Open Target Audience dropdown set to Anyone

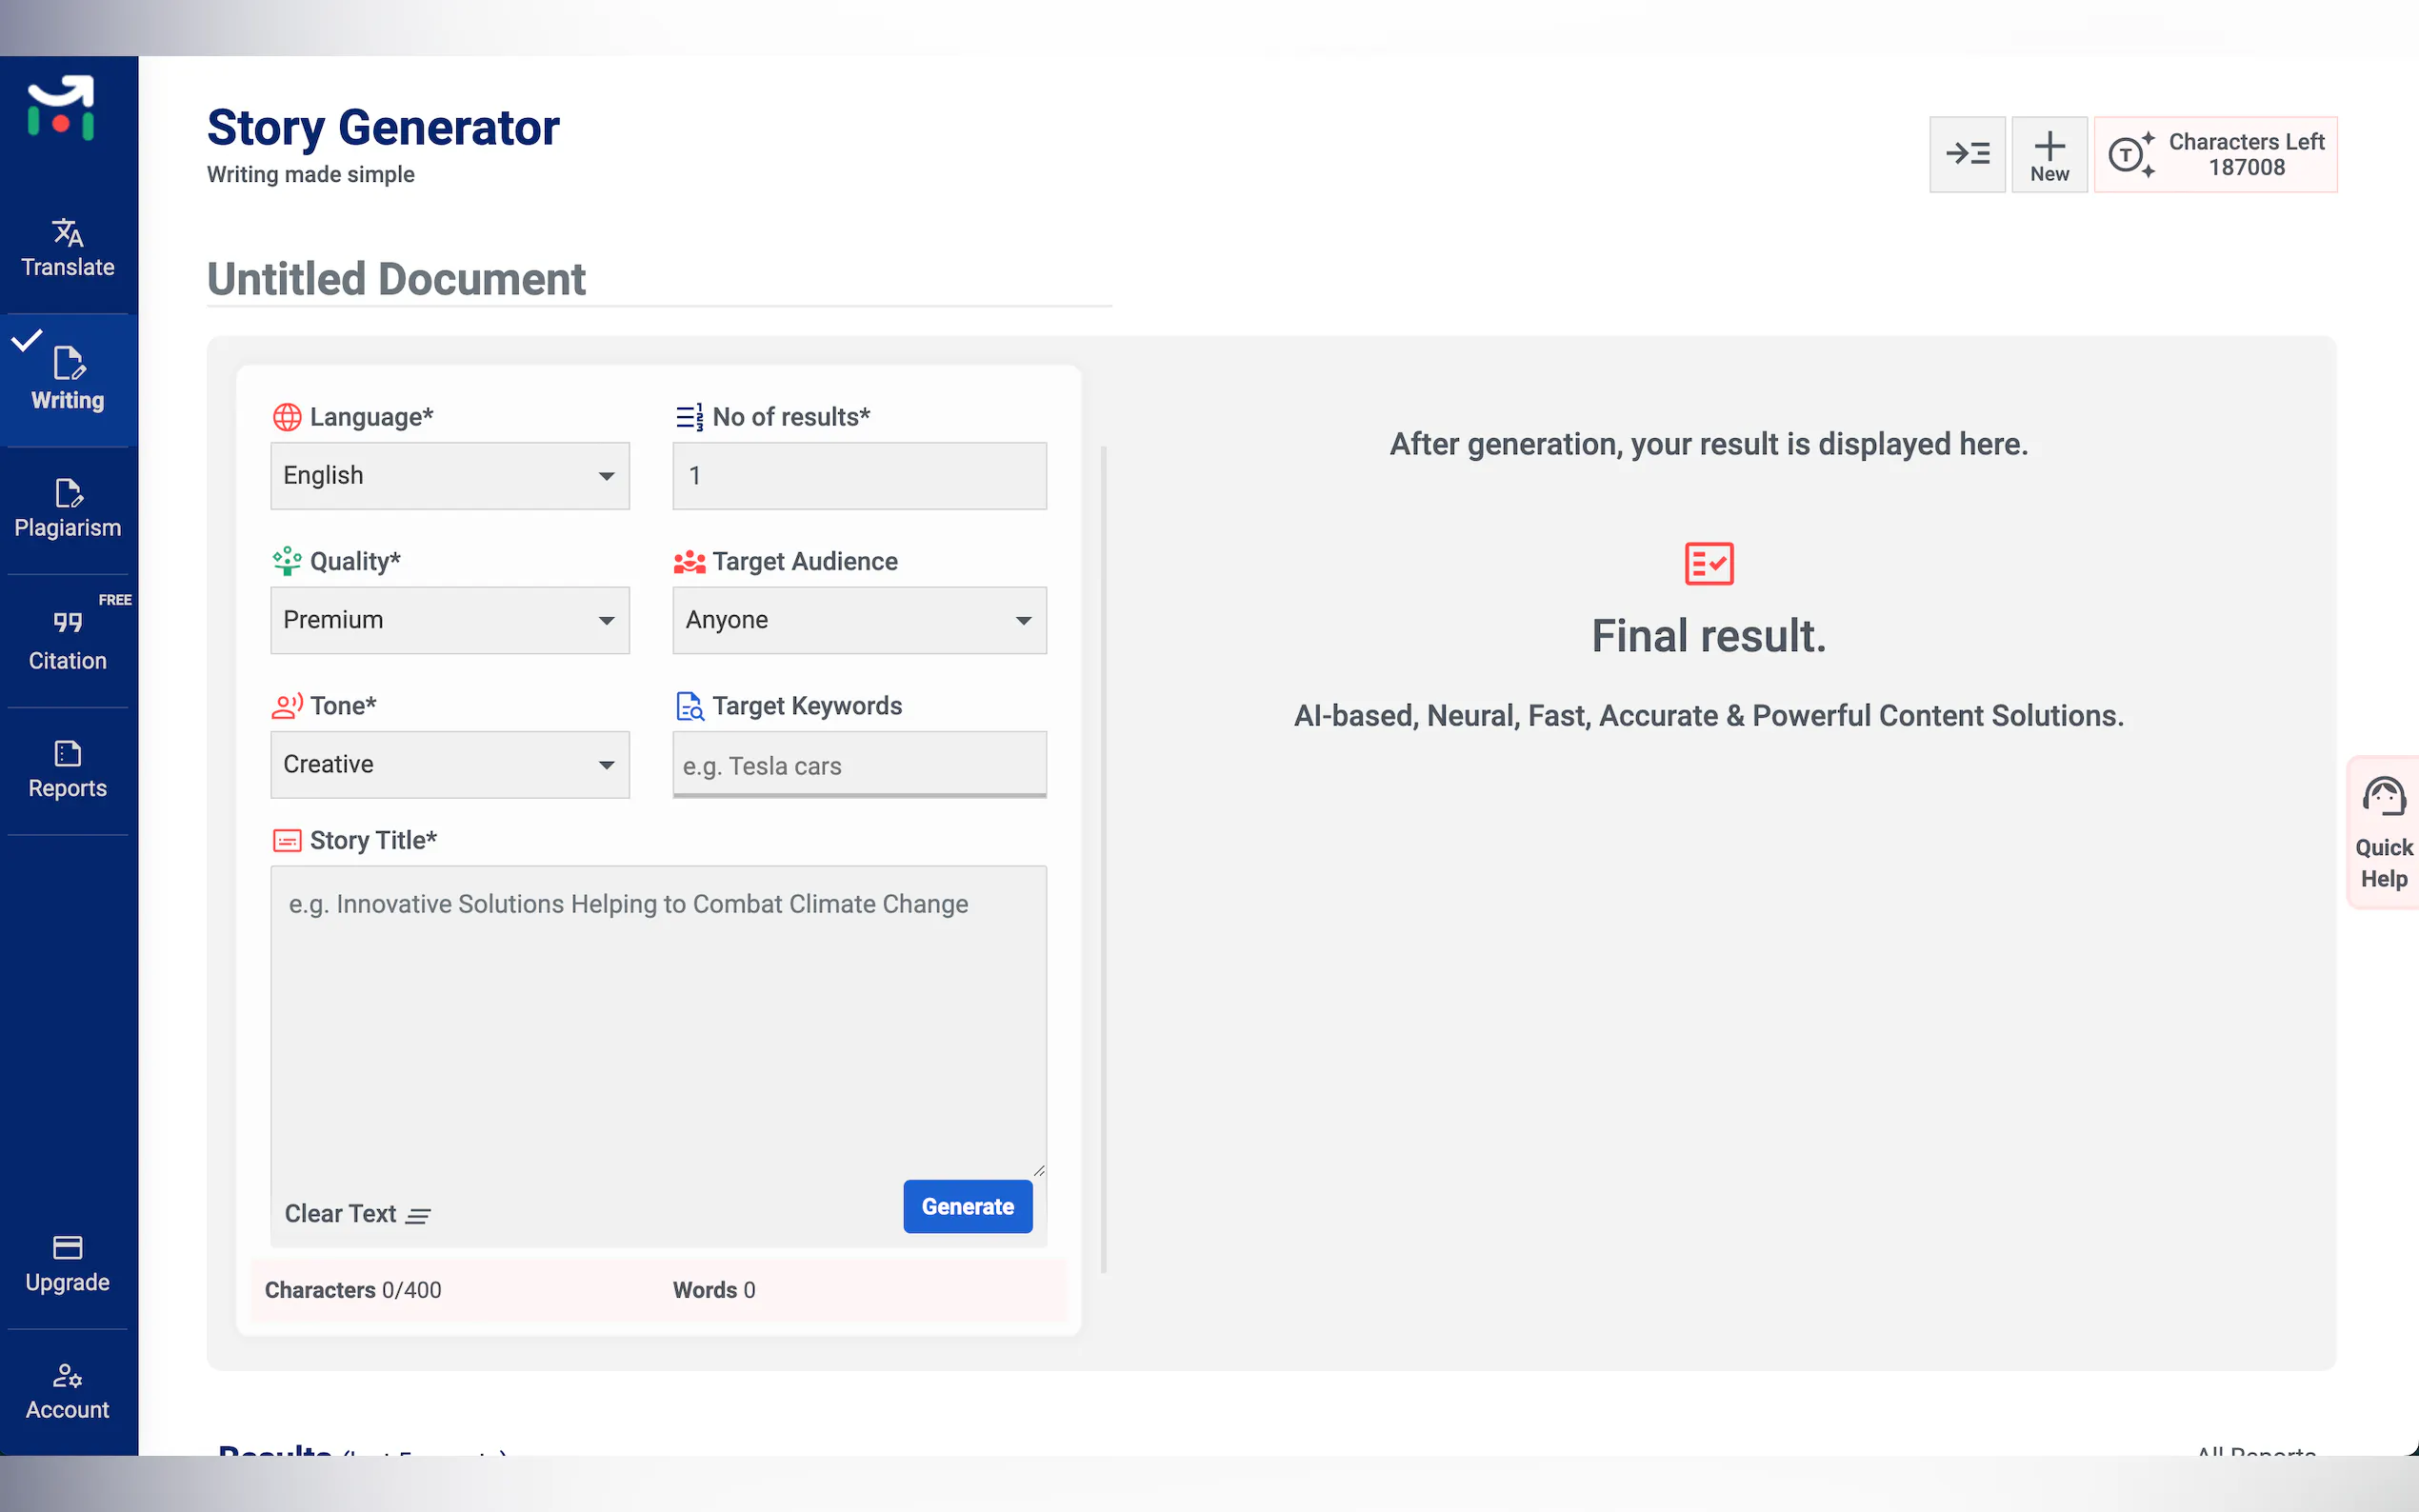(x=858, y=620)
